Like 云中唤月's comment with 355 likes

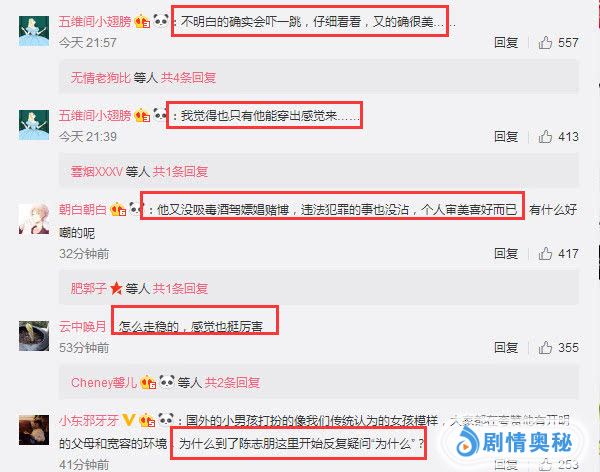tap(545, 347)
